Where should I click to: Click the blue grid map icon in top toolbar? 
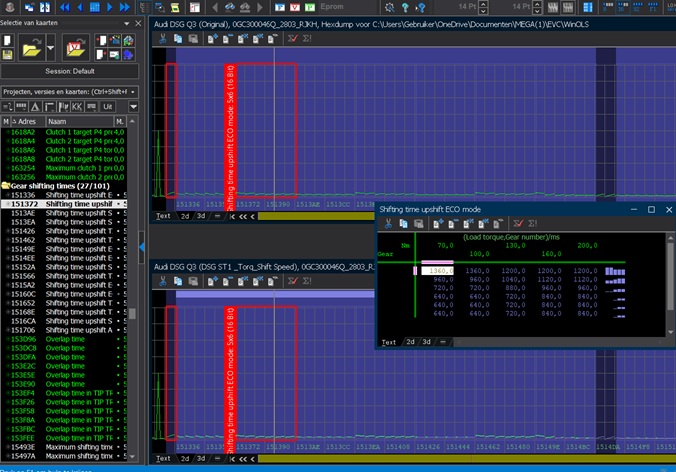[x=95, y=7]
